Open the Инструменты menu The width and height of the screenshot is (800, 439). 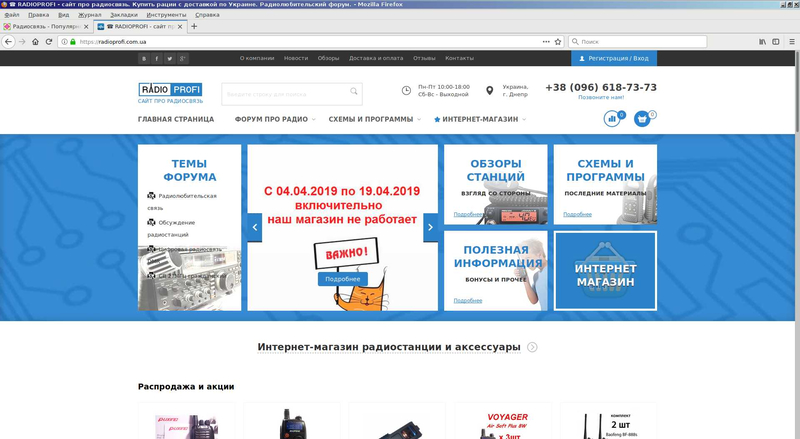click(x=166, y=15)
